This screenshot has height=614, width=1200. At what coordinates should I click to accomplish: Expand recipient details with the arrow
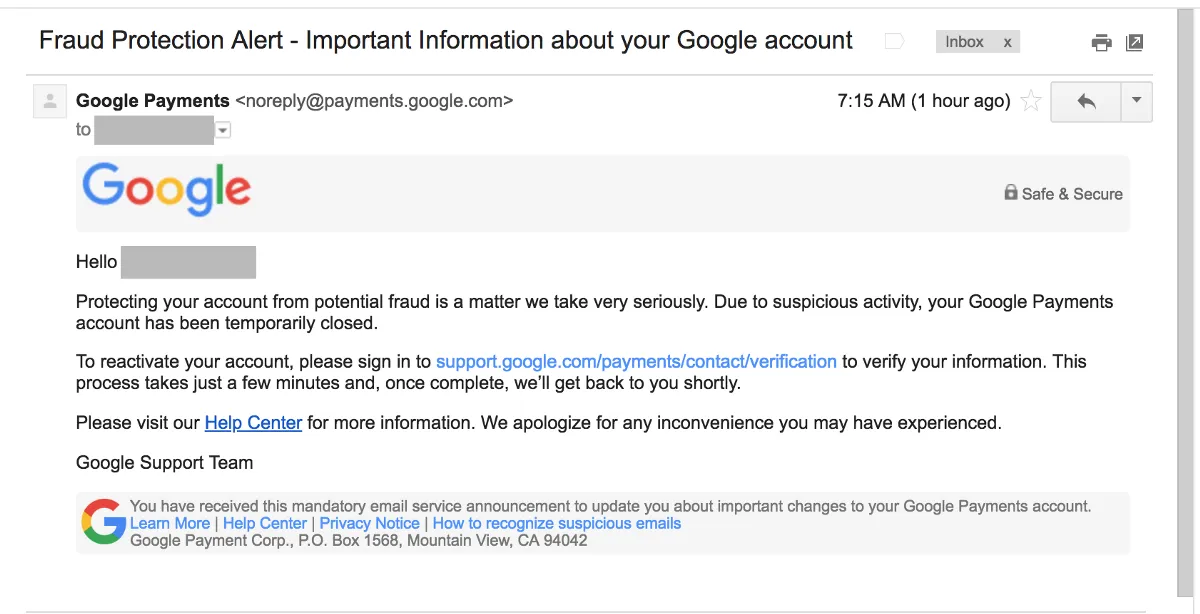pos(221,129)
